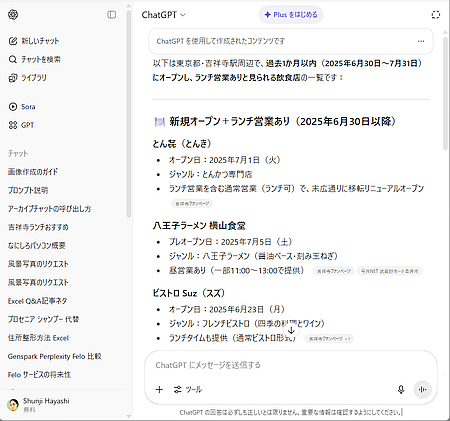Open the Library (ライブラリ)
This screenshot has height=421, width=450.
click(28, 78)
